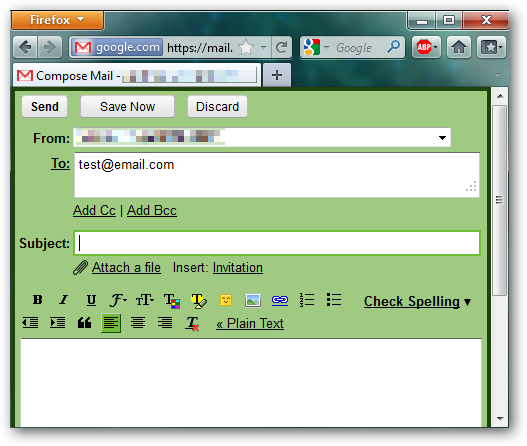527x446 pixels.
Task: Open the Bookmarks menu button
Action: pos(491,47)
